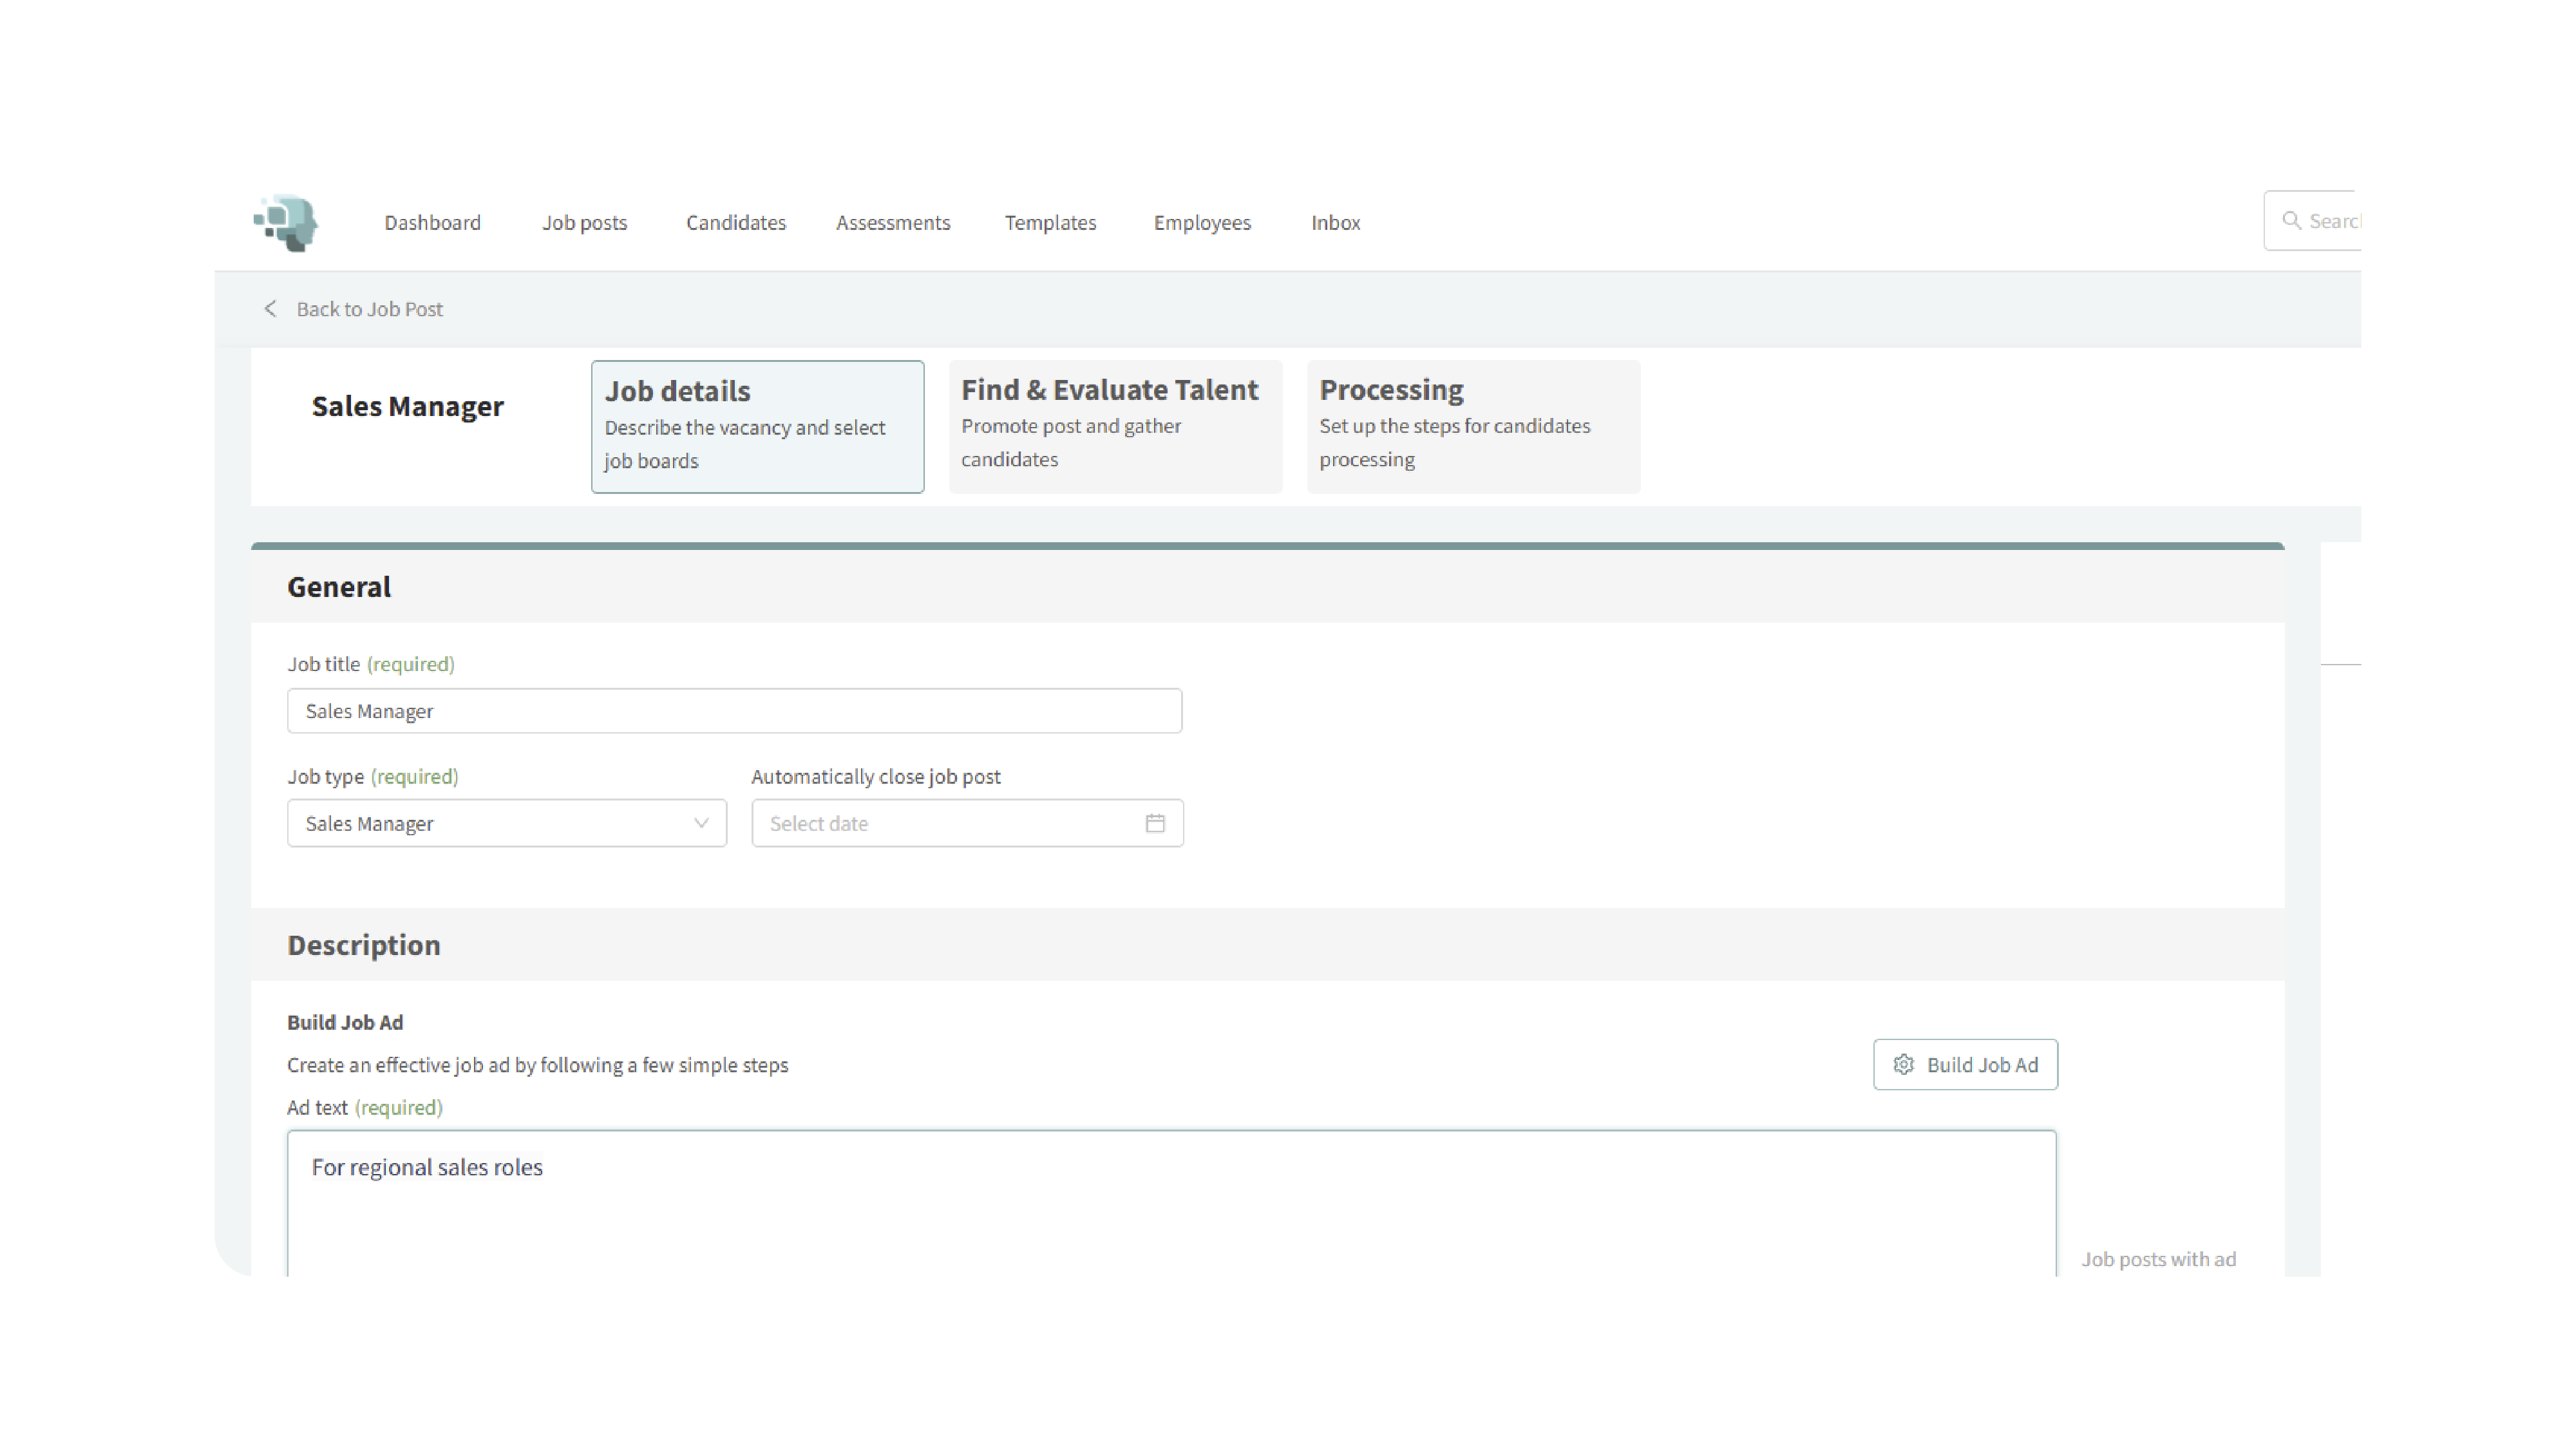Click Back to Job Post link
The height and width of the screenshot is (1449, 2576).
tap(369, 309)
